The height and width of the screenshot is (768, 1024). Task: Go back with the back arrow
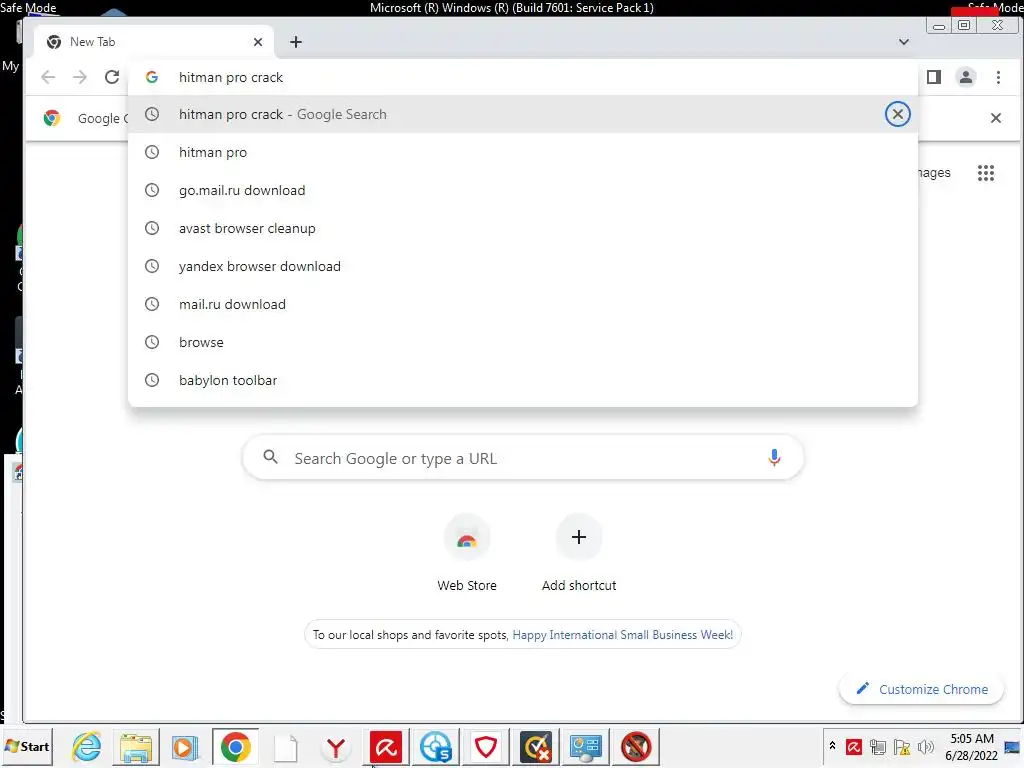point(48,77)
